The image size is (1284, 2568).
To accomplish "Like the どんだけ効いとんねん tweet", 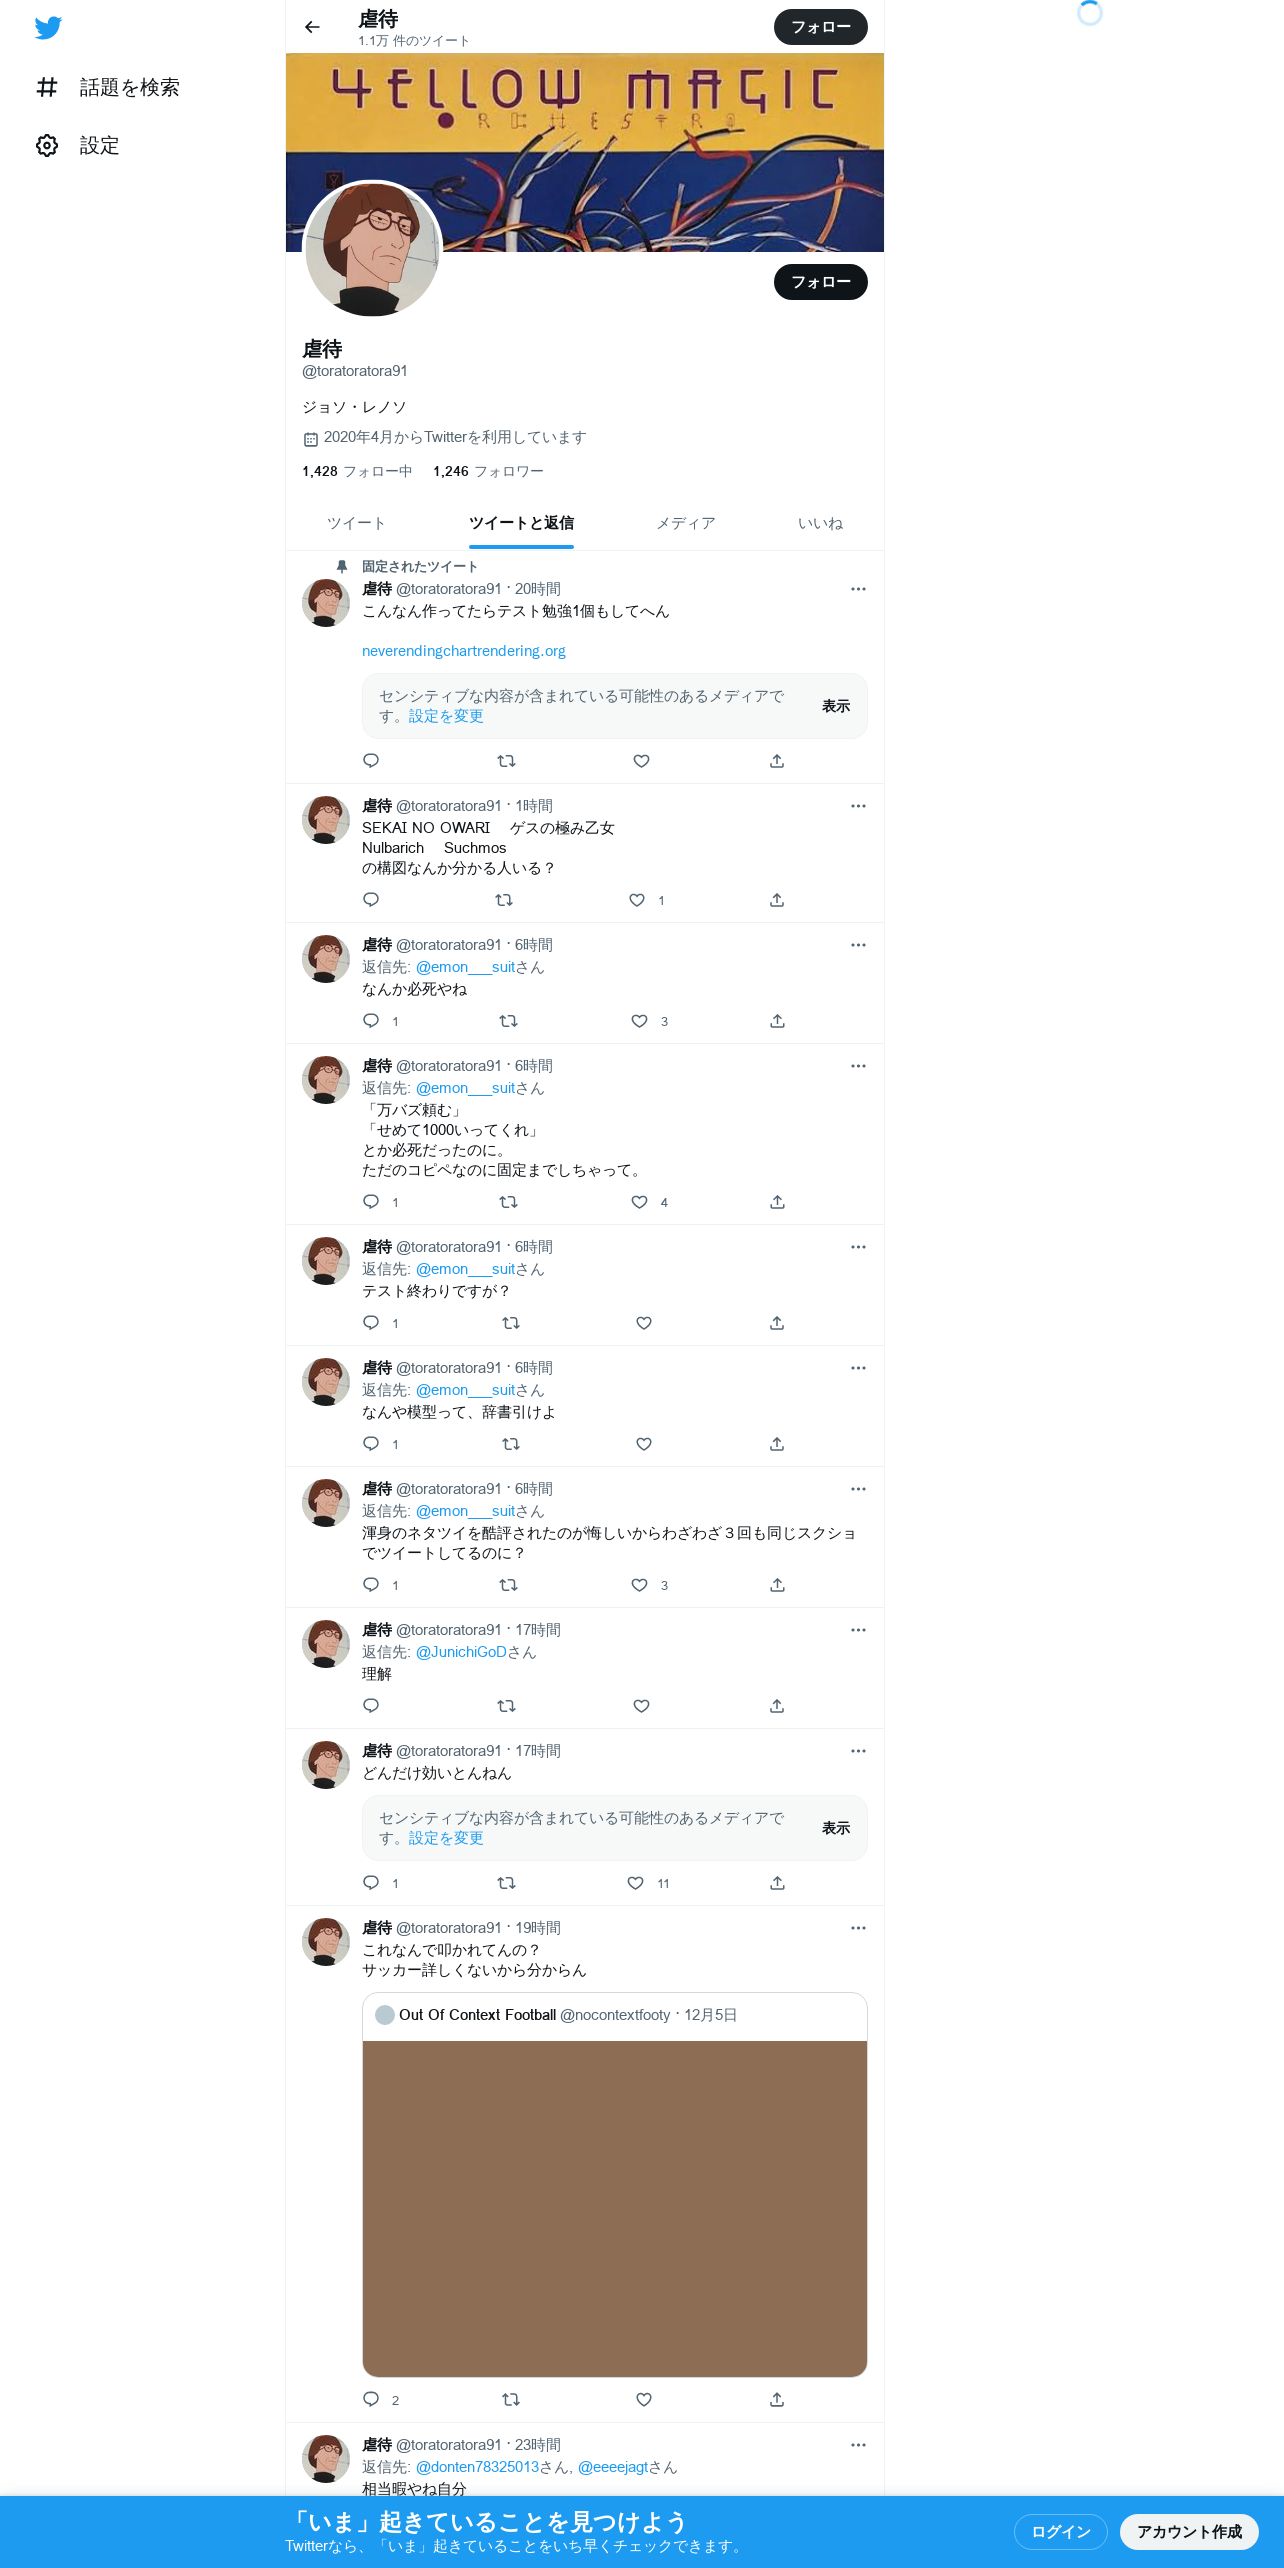I will click(635, 1883).
